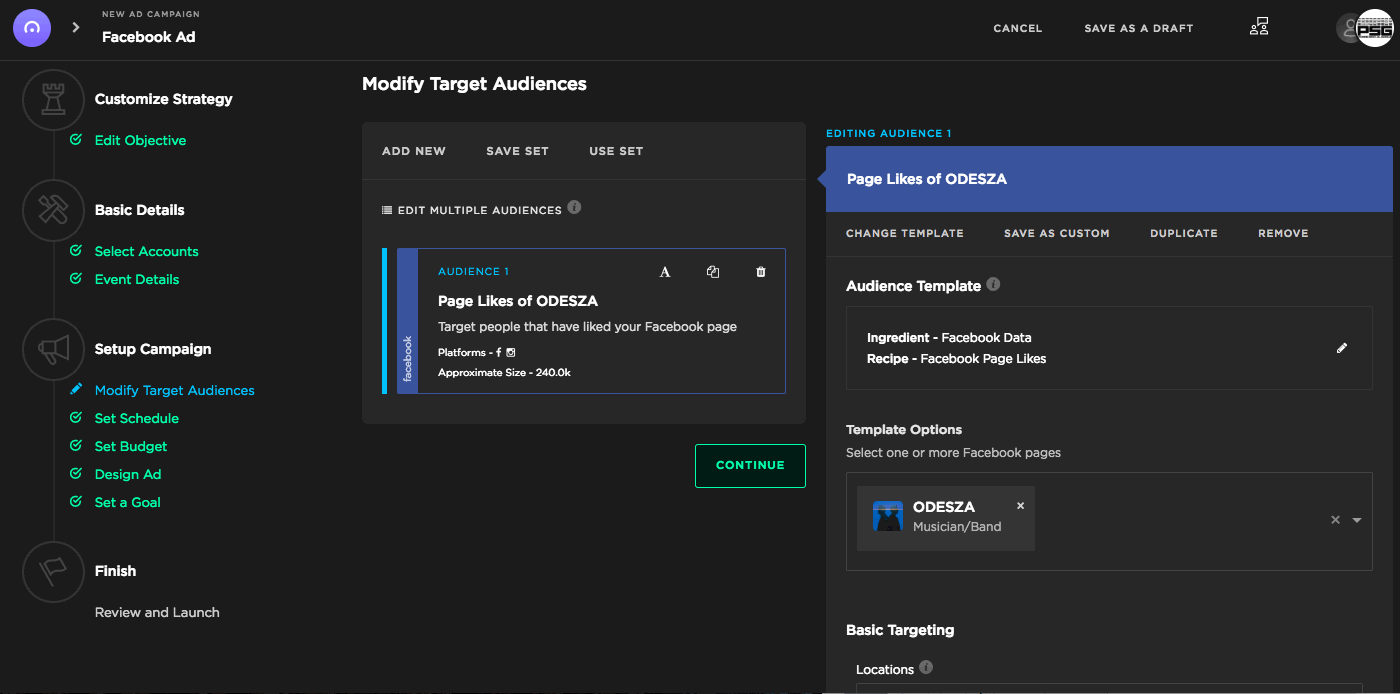Go to the Design Ad step
1400x694 pixels.
click(128, 474)
